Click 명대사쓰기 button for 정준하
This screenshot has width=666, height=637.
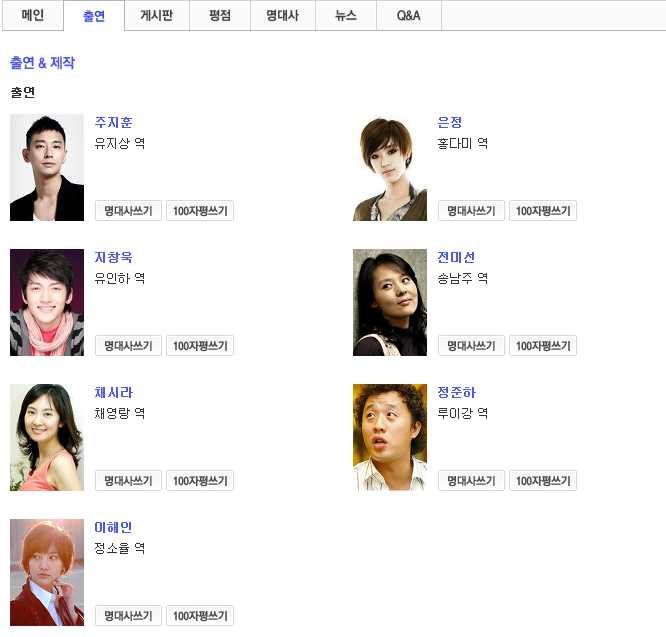(471, 481)
